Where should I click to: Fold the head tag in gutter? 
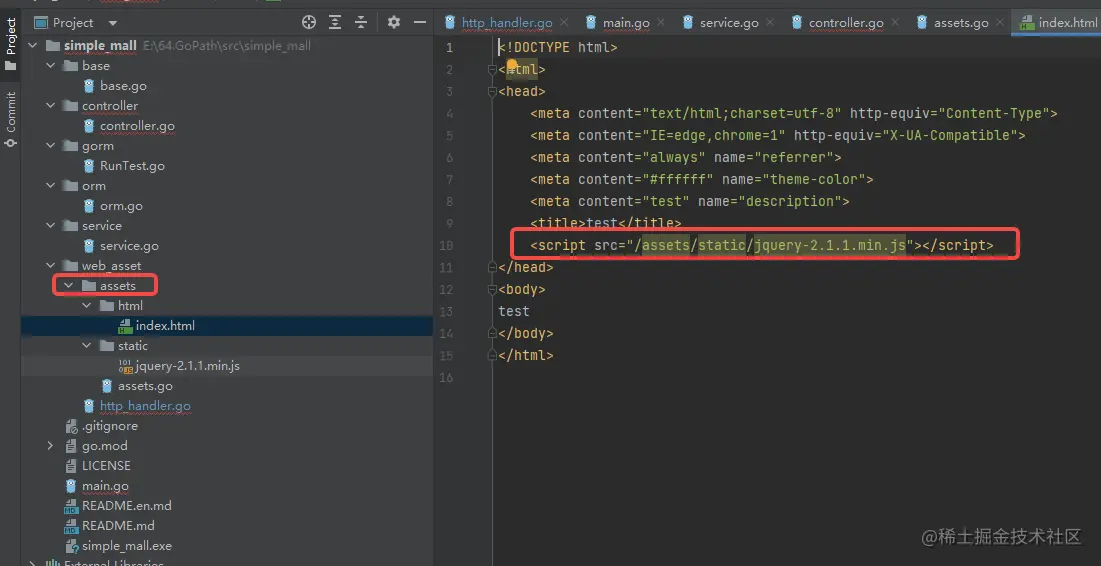[492, 91]
